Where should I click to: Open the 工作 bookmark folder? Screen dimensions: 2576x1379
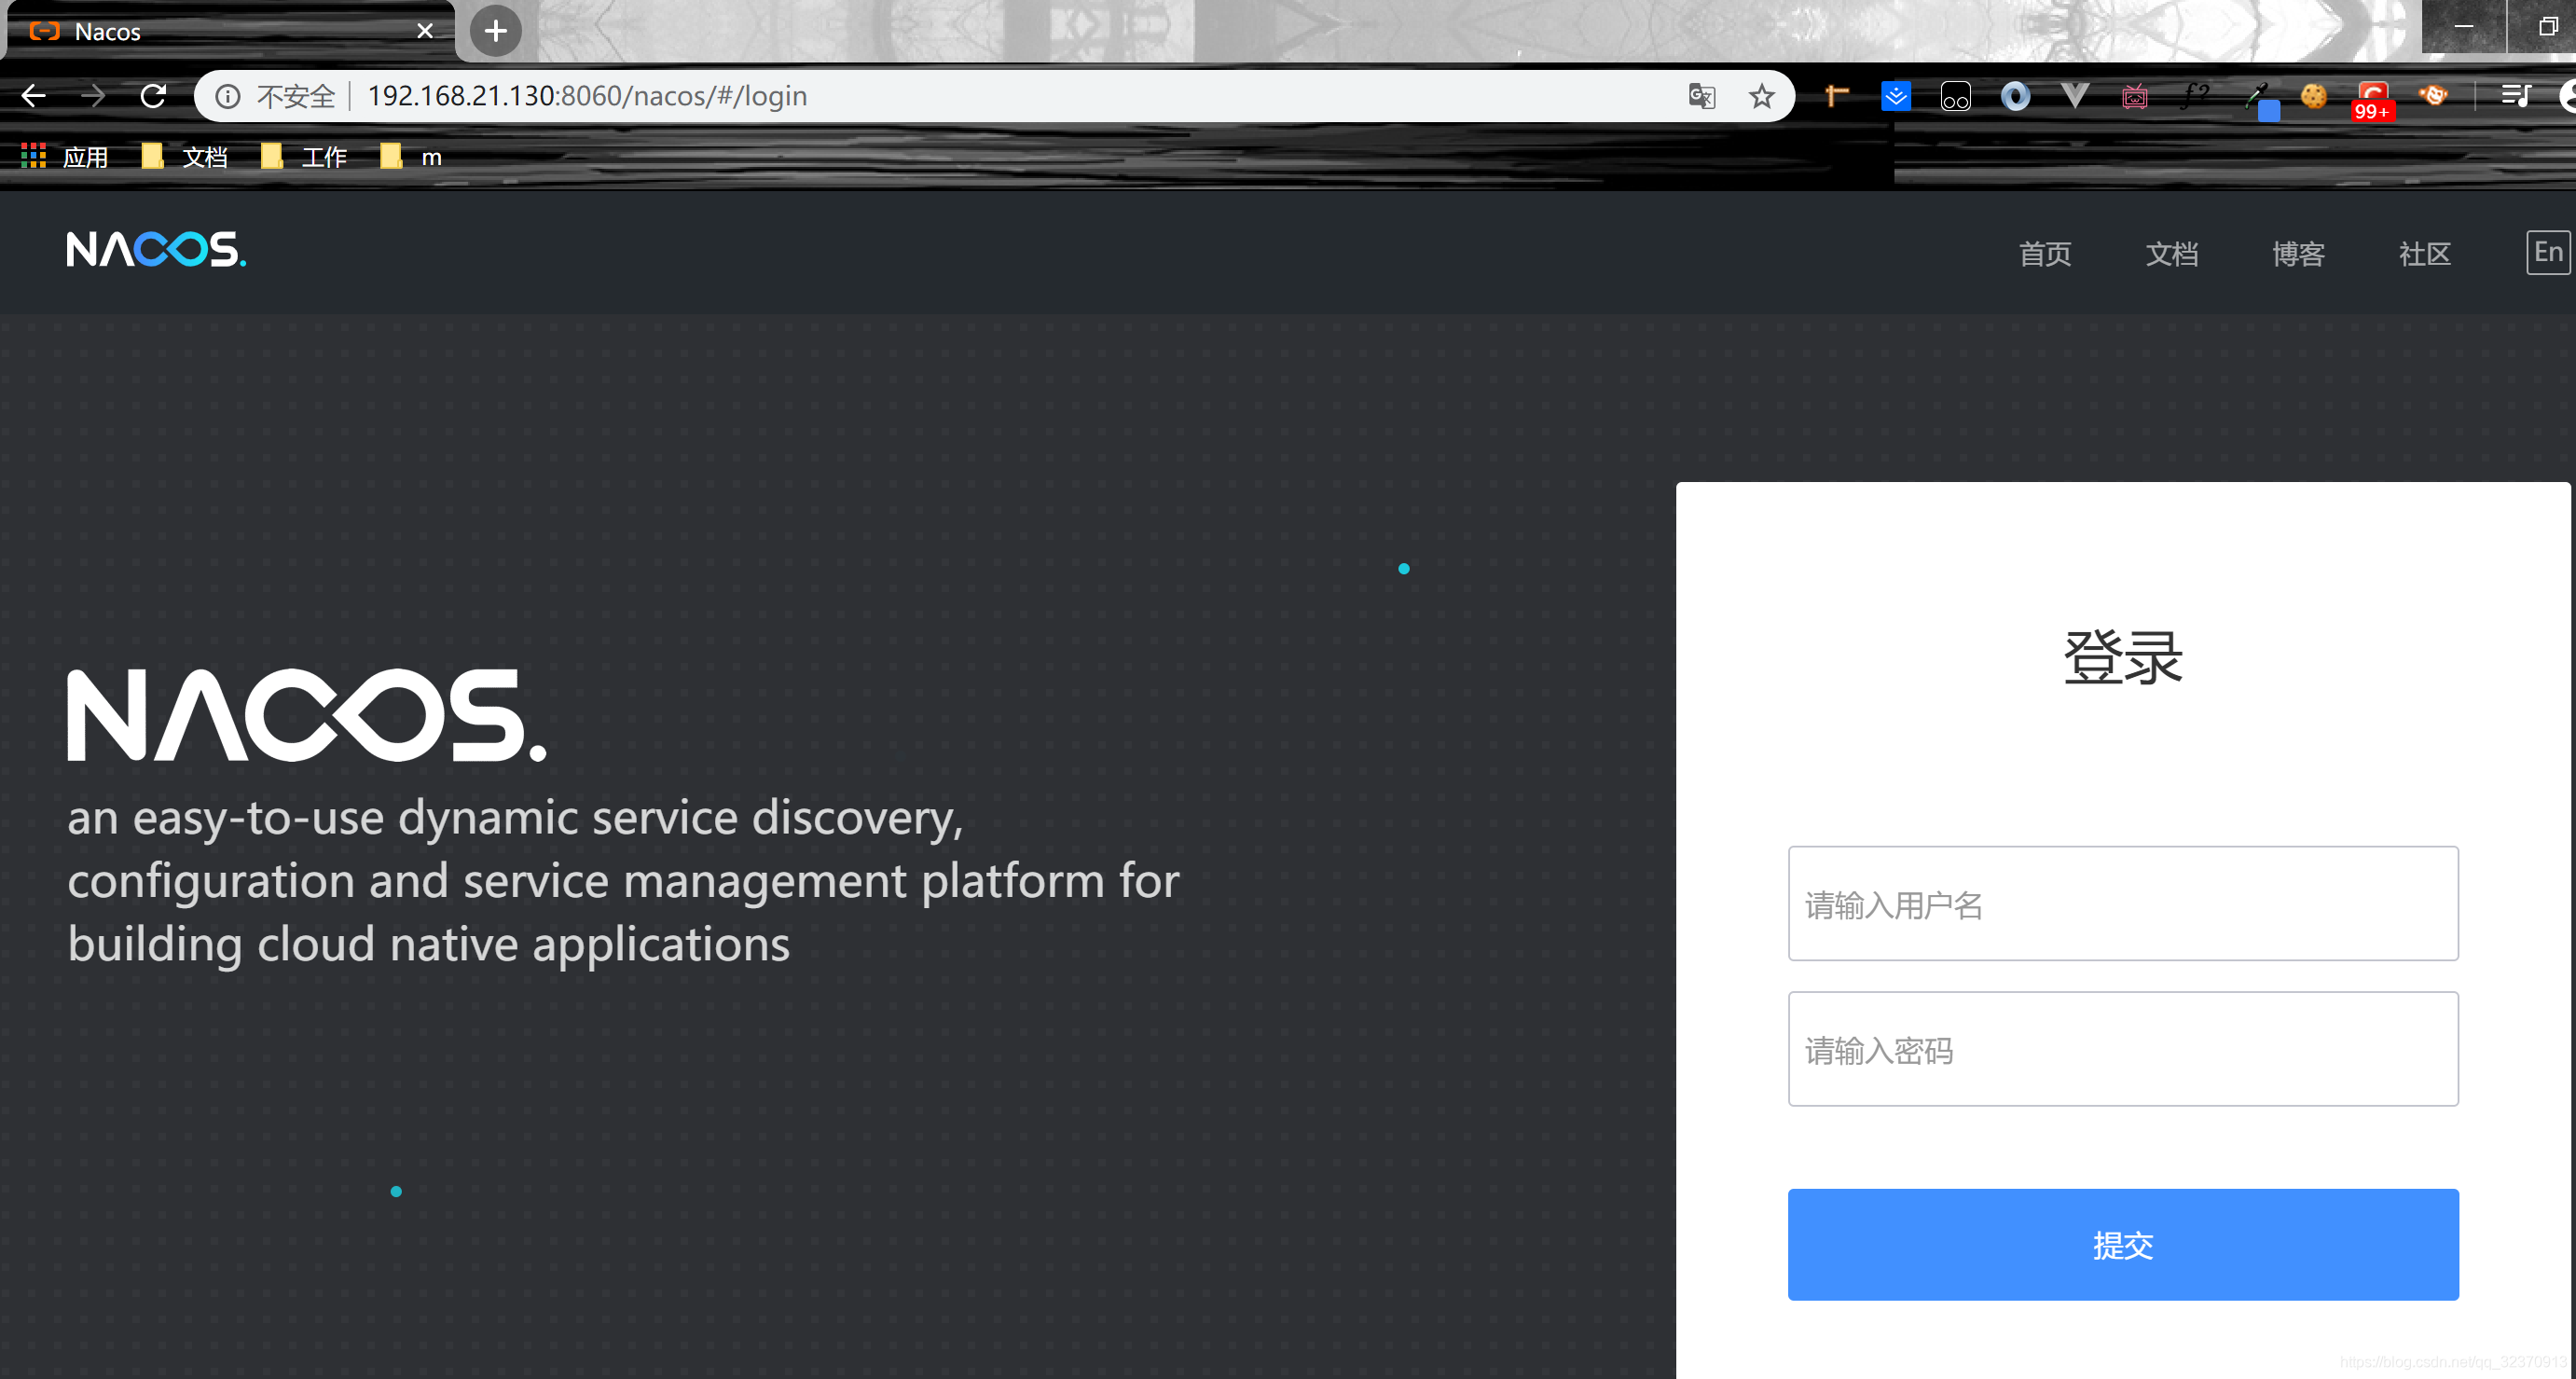304,156
